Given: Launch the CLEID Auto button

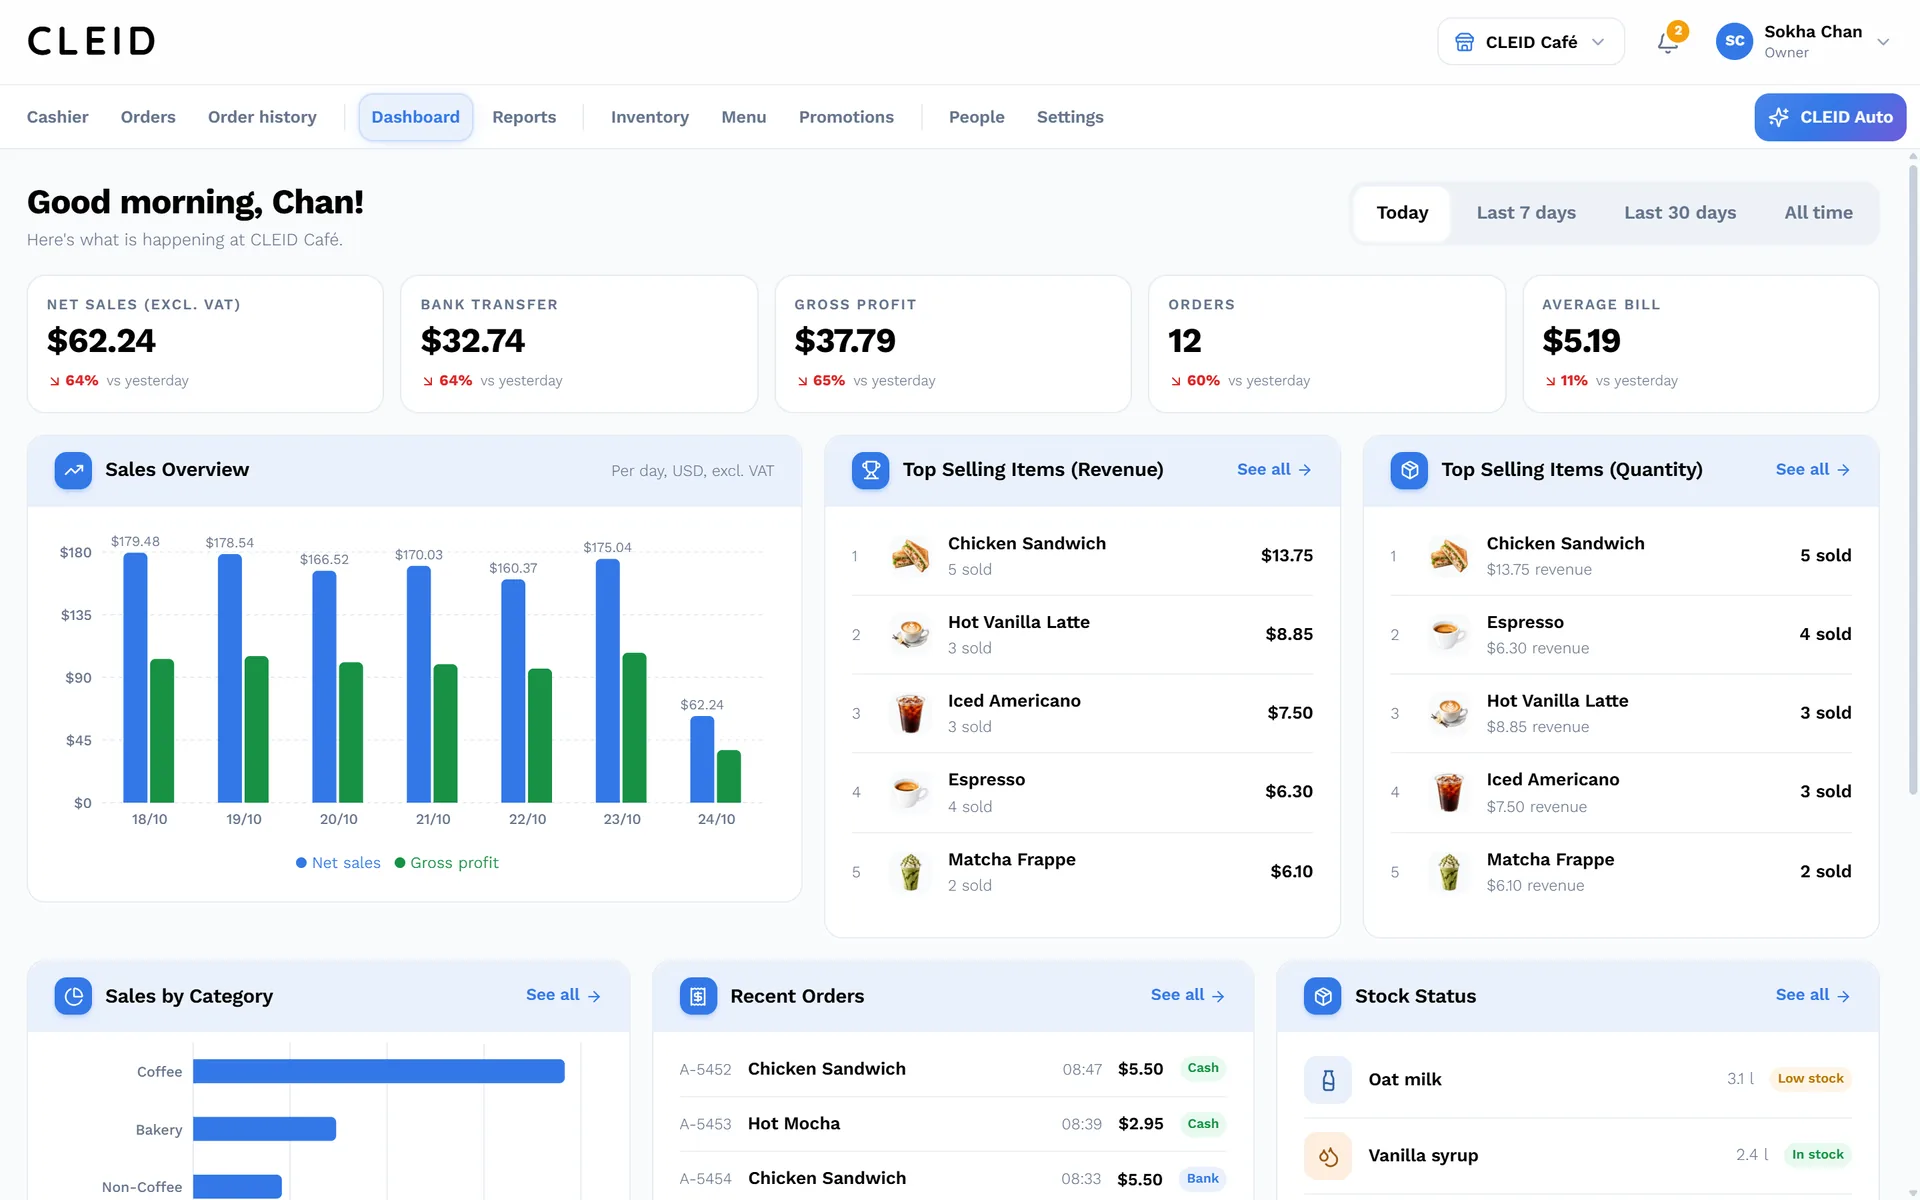Looking at the screenshot, I should point(1830,117).
